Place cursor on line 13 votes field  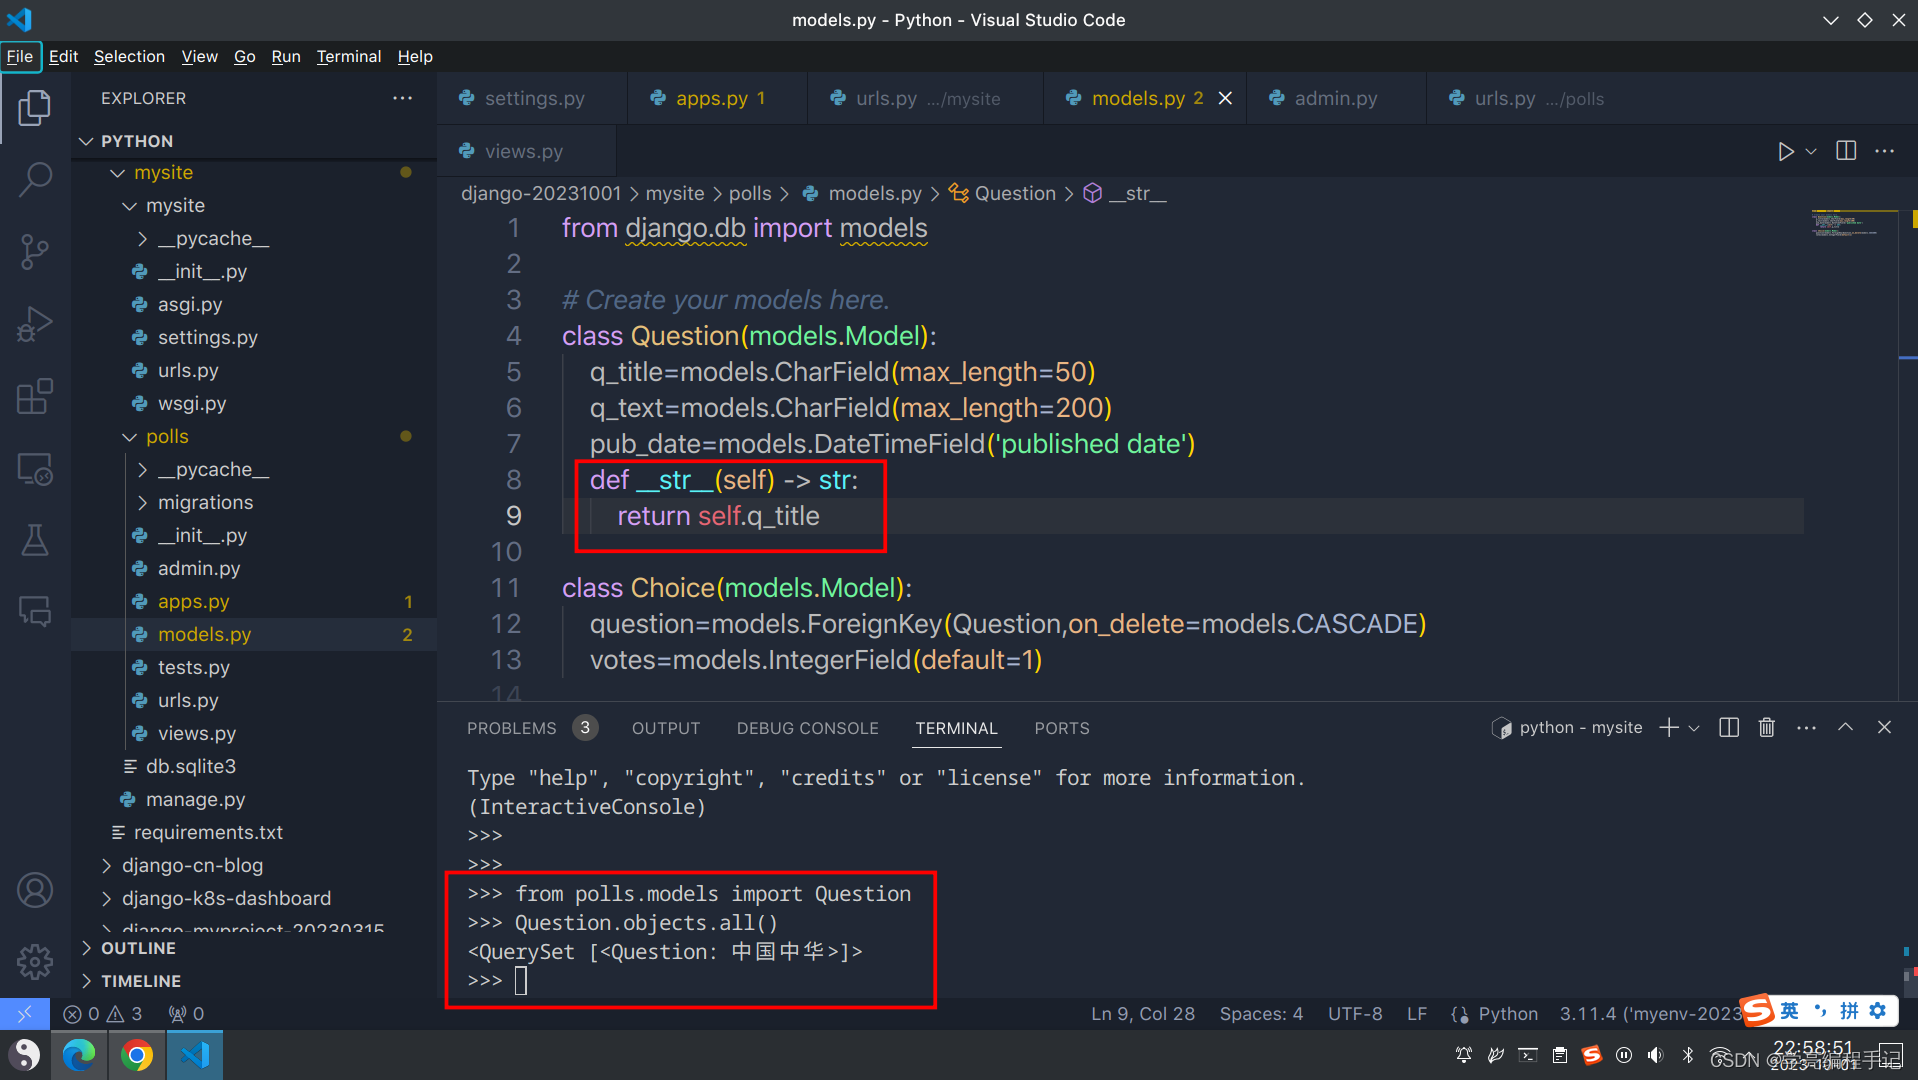pyautogui.click(x=815, y=660)
